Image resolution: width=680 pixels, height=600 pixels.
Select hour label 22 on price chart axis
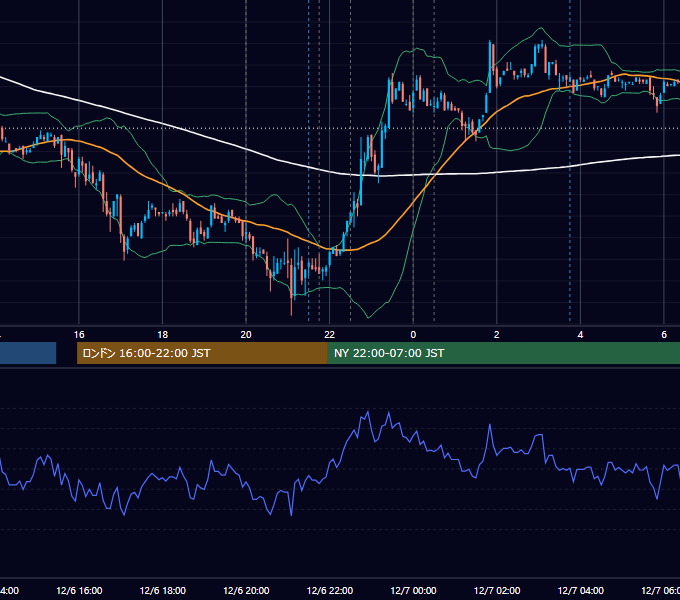[330, 335]
